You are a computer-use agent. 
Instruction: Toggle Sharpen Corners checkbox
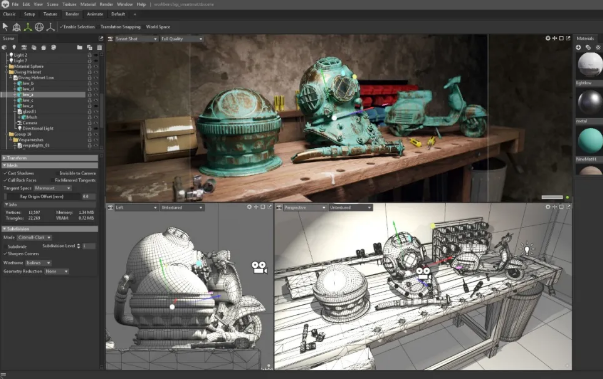tap(5, 254)
